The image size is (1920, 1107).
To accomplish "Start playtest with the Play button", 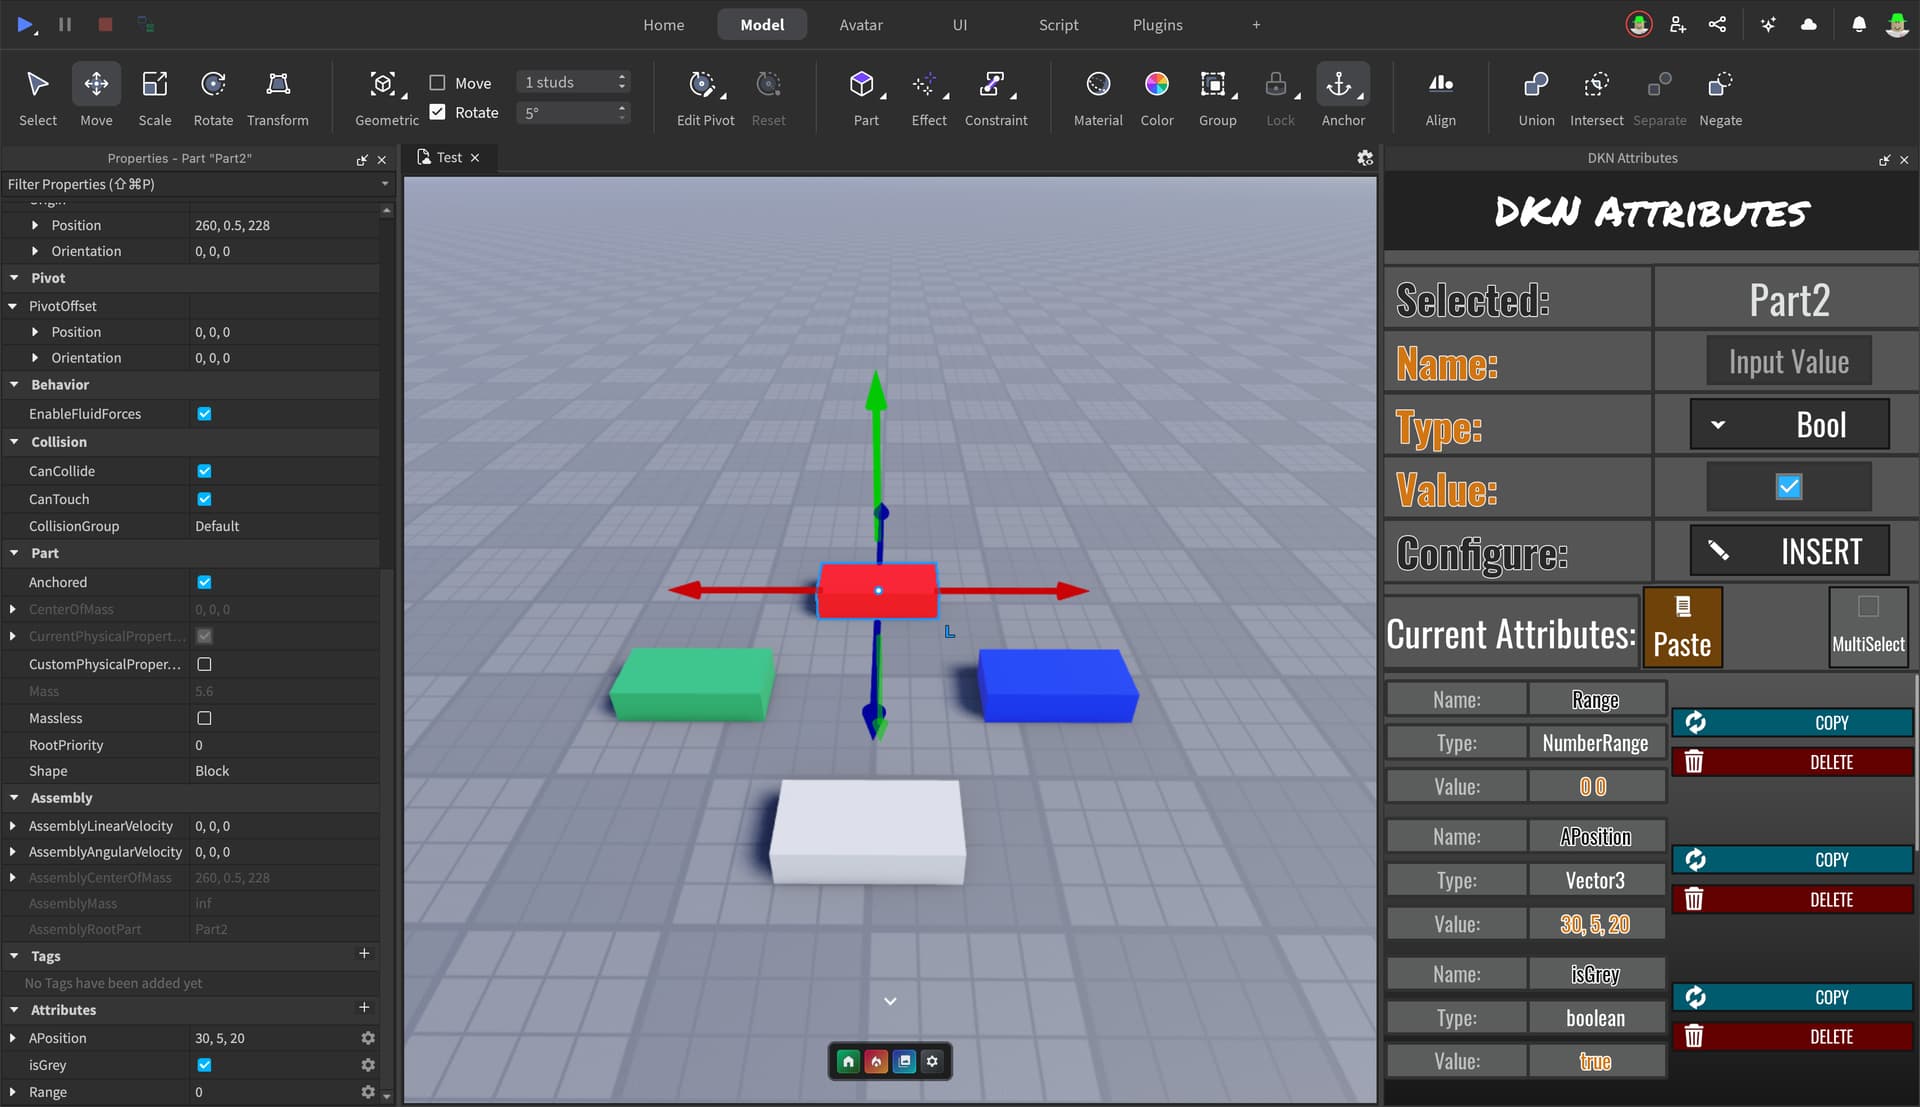I will pos(25,24).
